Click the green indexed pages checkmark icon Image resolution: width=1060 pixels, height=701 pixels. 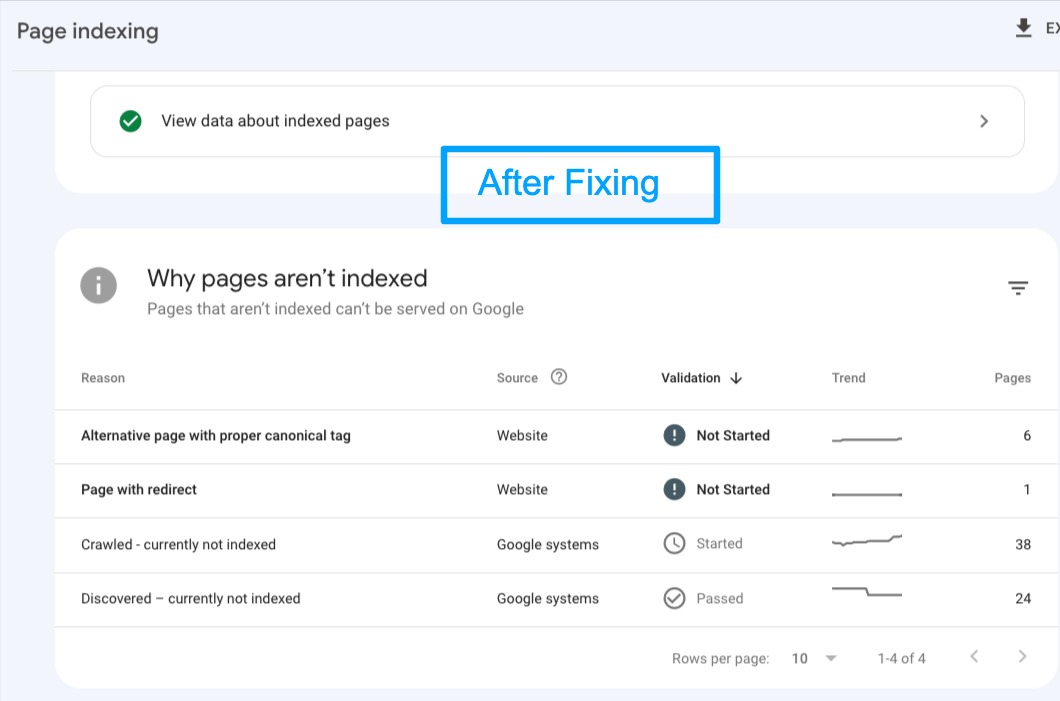[x=130, y=121]
